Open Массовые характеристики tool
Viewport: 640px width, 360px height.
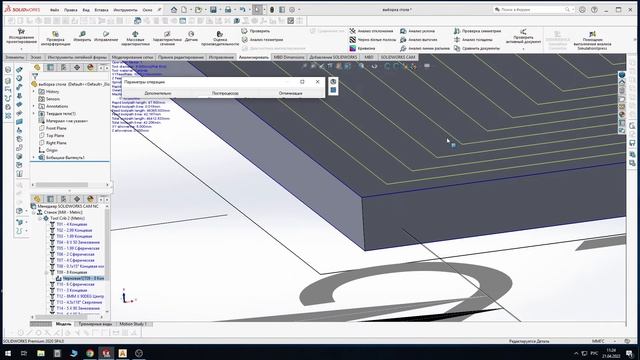pos(135,37)
